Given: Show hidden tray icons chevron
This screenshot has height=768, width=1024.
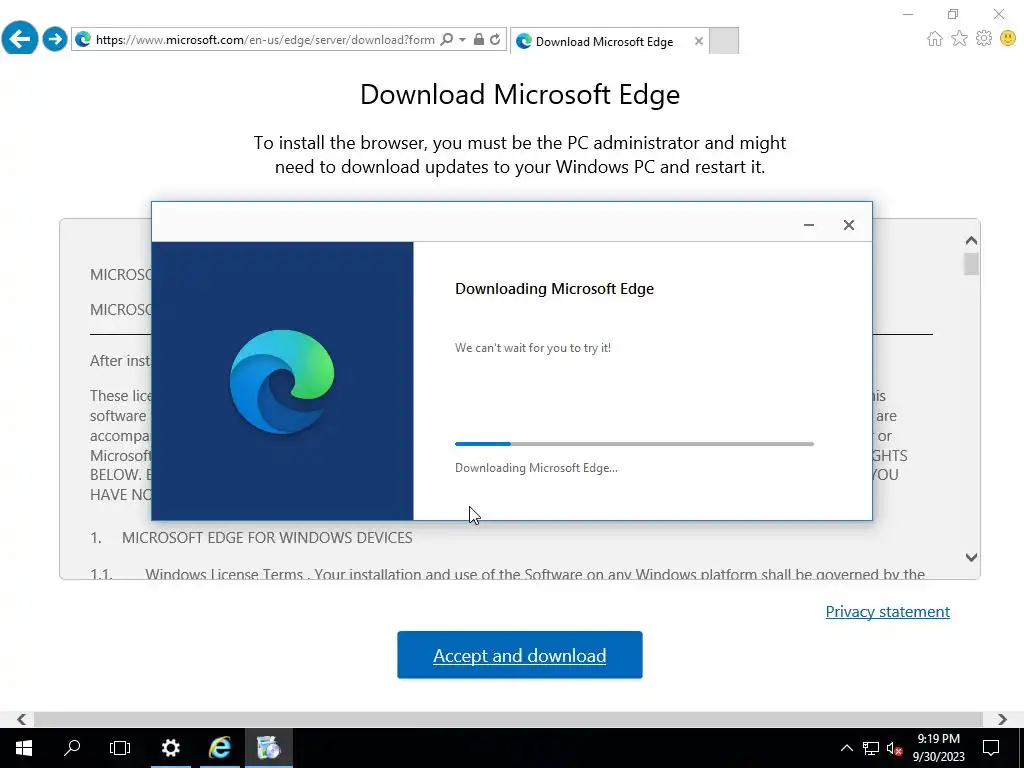Looking at the screenshot, I should click(846, 748).
